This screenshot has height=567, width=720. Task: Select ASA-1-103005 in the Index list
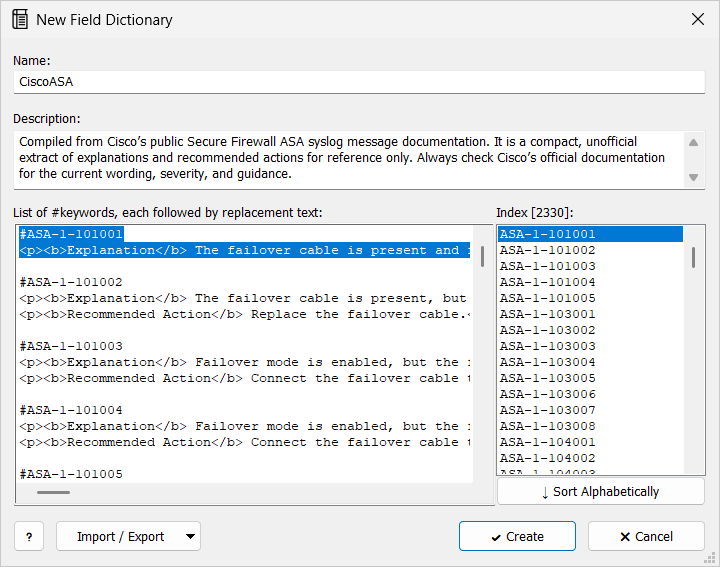click(x=591, y=378)
